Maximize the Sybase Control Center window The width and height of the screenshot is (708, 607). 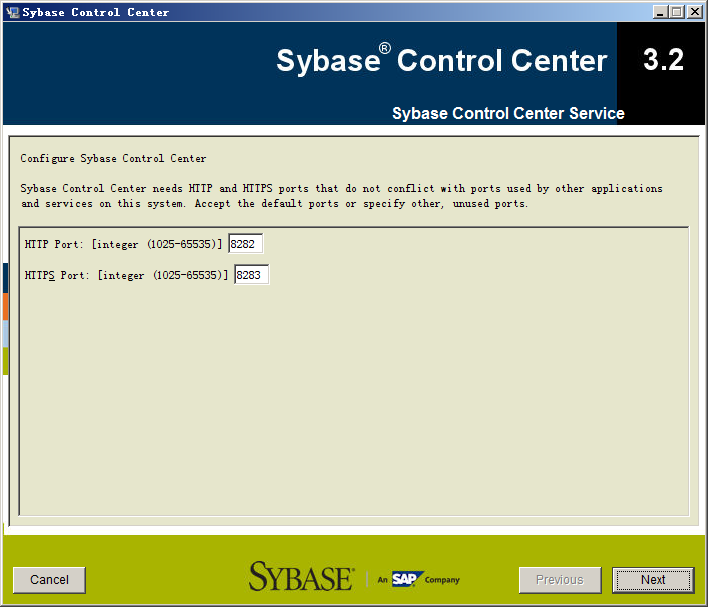pyautogui.click(x=677, y=12)
